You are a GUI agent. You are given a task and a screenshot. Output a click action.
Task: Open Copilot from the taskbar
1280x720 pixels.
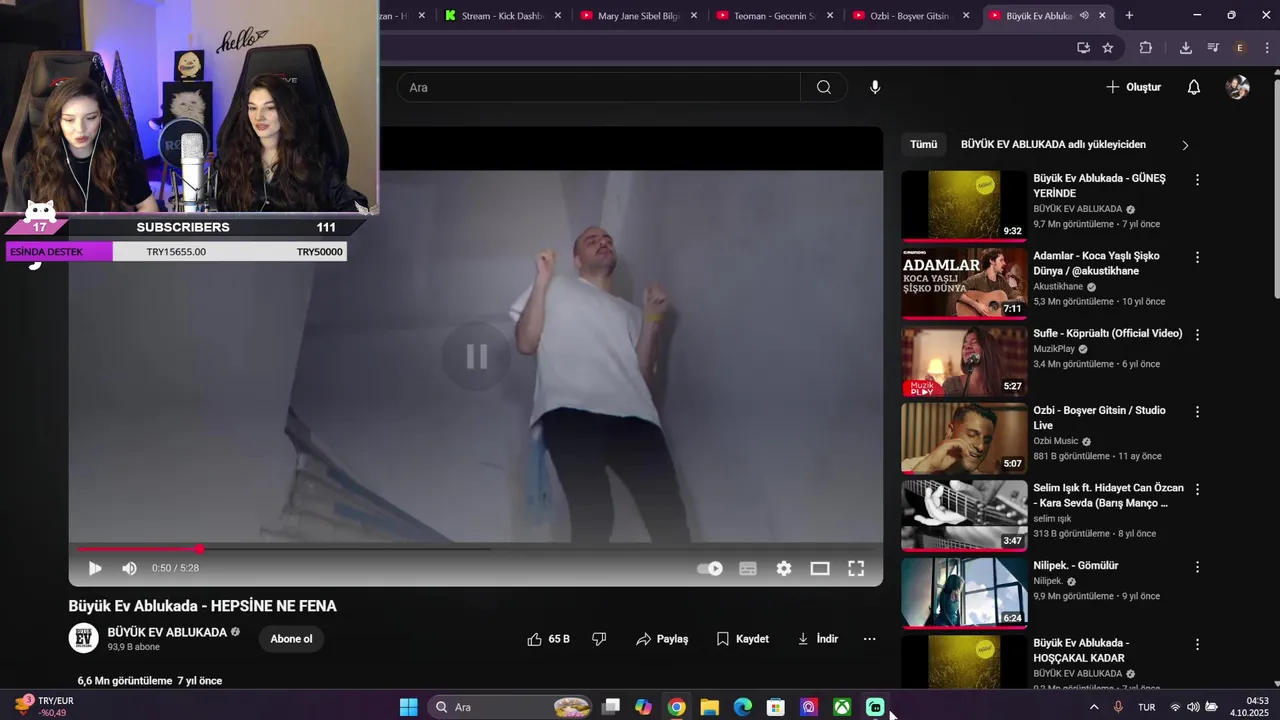pyautogui.click(x=643, y=707)
